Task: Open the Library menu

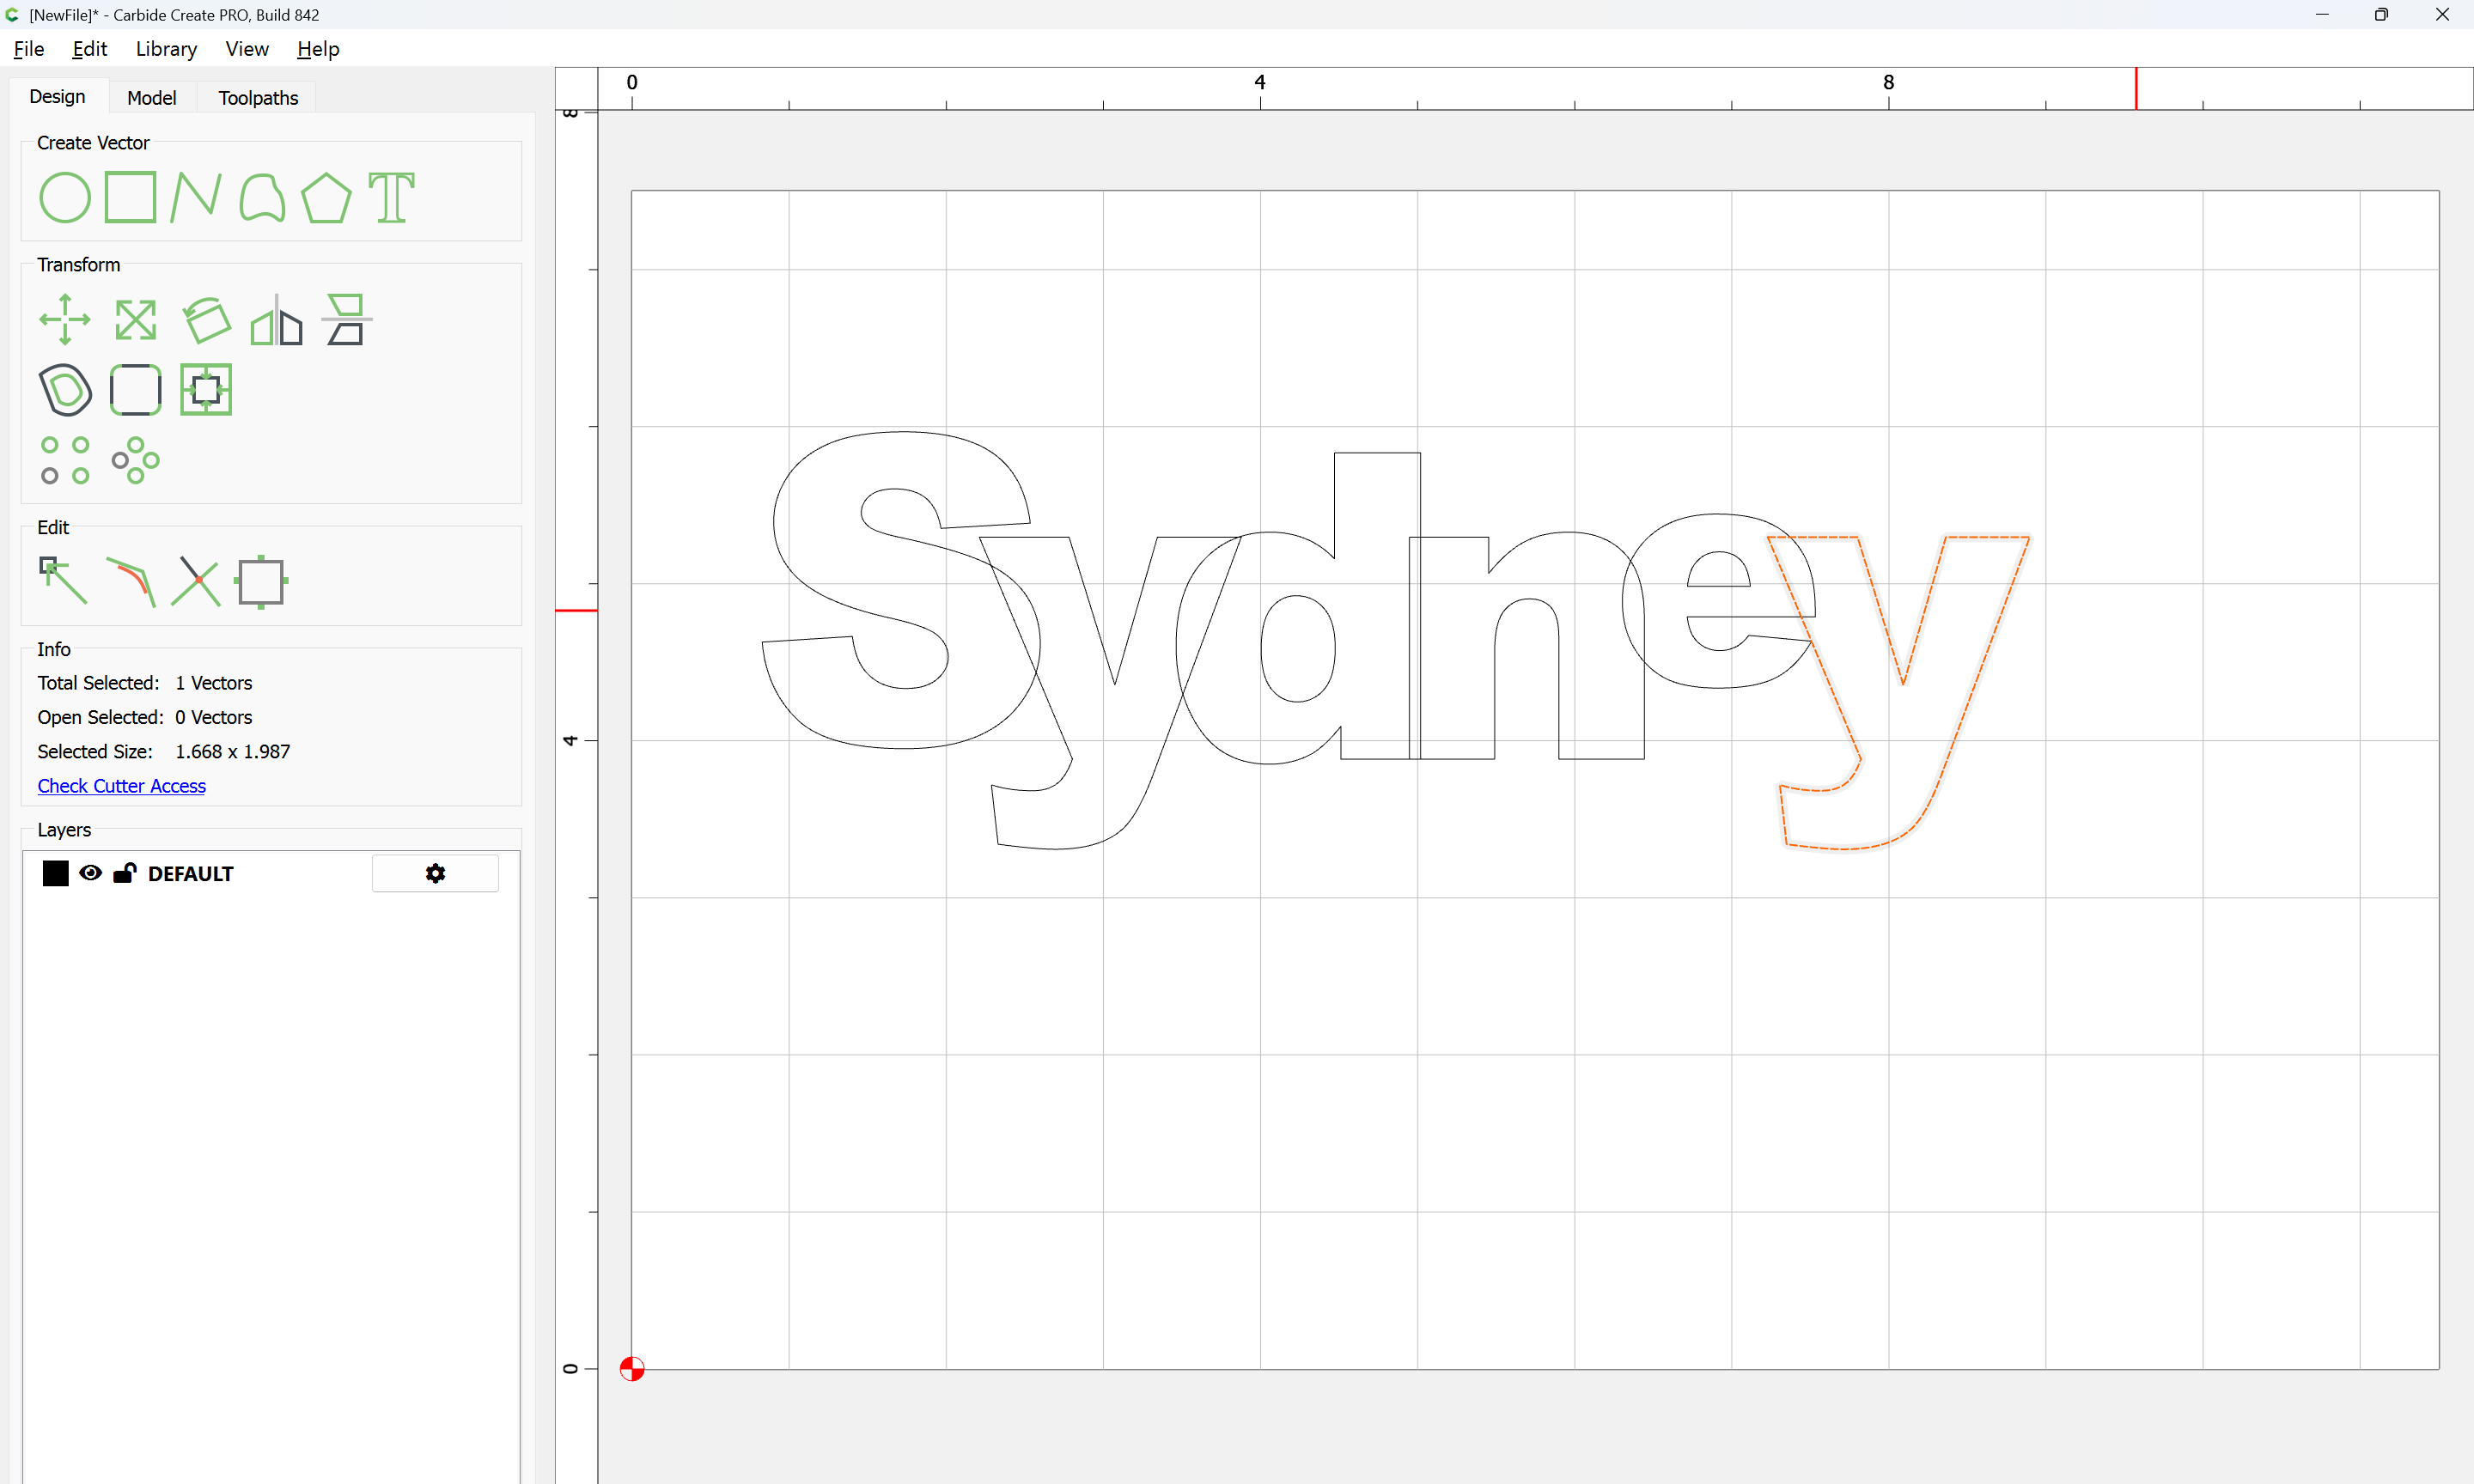Action: [x=166, y=49]
